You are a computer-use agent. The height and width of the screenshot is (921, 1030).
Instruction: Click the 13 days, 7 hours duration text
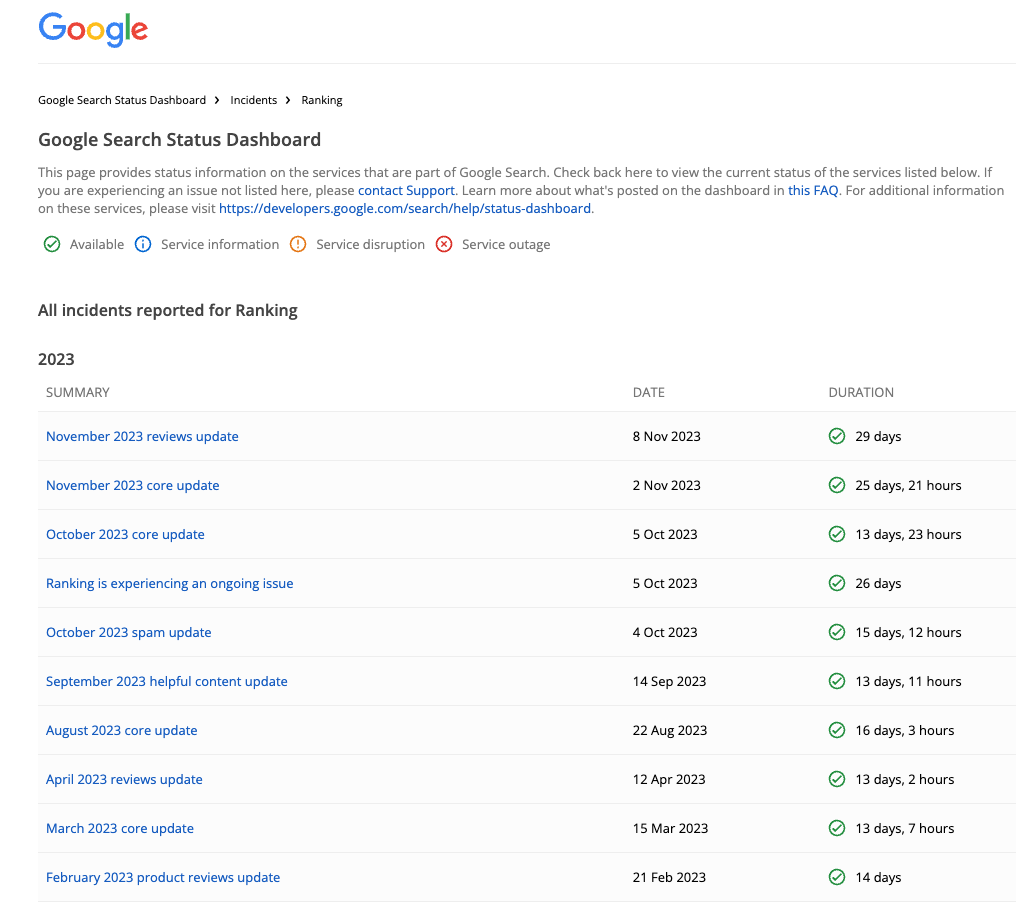coord(905,828)
